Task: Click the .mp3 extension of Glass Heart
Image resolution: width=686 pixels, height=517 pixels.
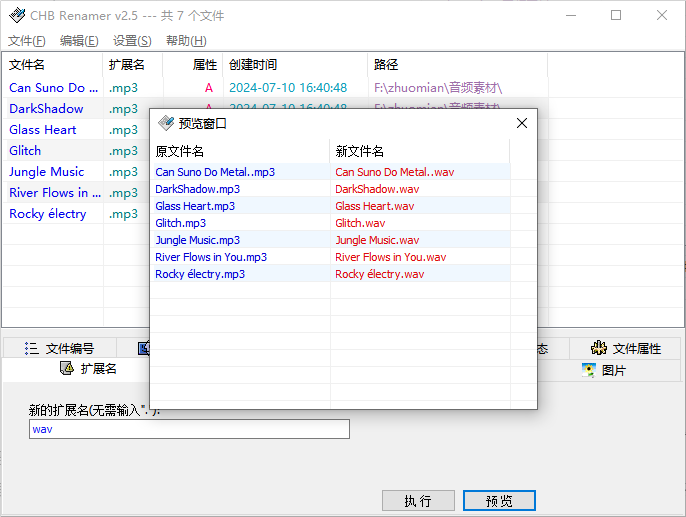Action: (x=123, y=130)
